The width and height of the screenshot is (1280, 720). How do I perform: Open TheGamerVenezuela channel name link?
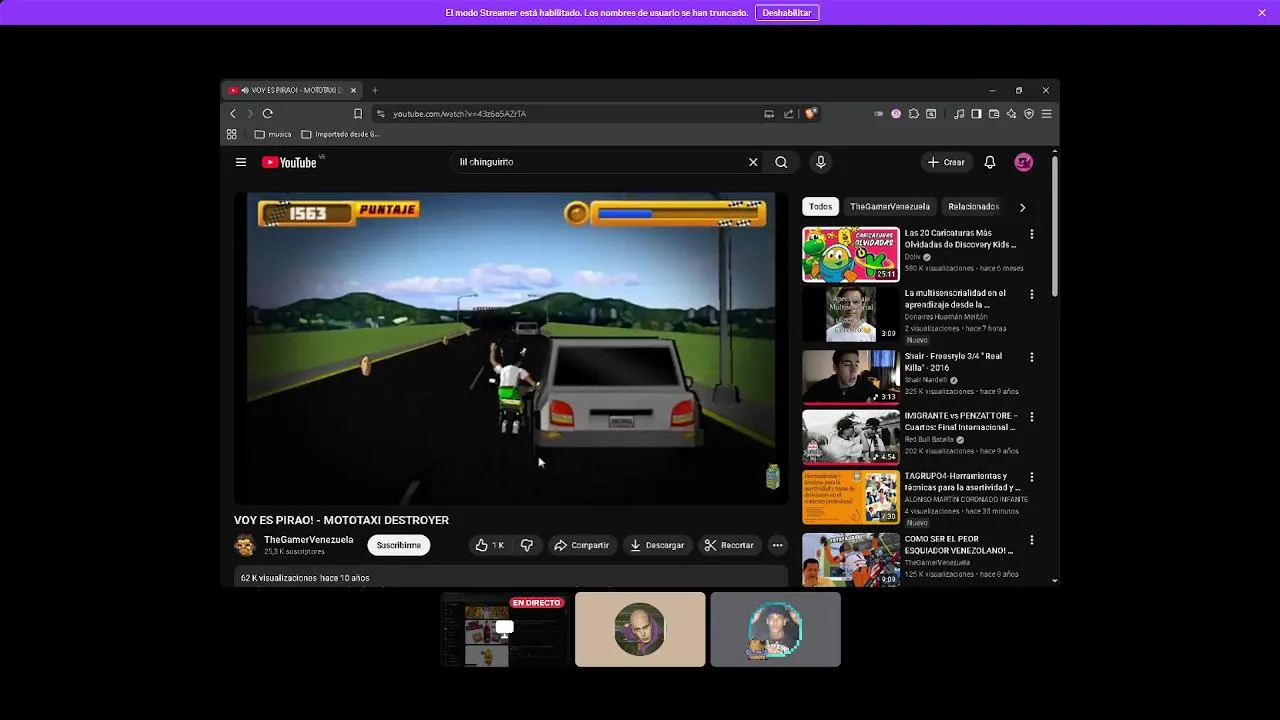[x=309, y=540]
